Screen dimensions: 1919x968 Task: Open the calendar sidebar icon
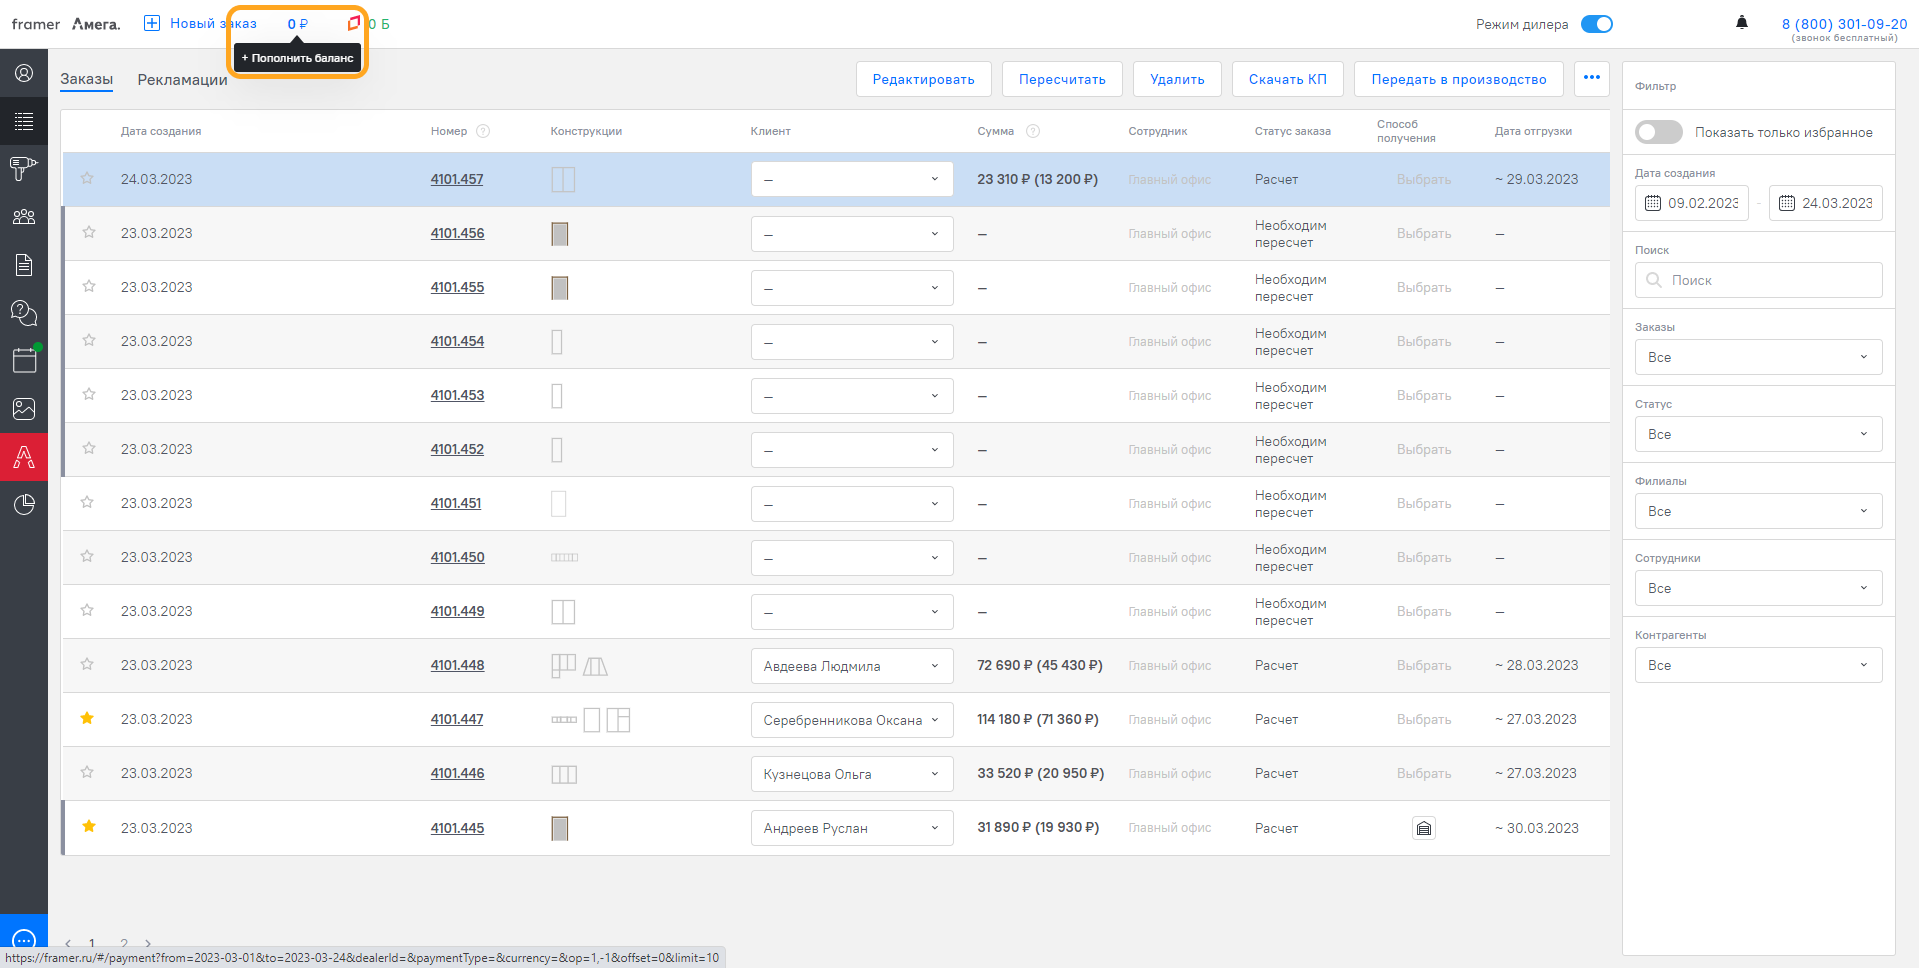[24, 360]
